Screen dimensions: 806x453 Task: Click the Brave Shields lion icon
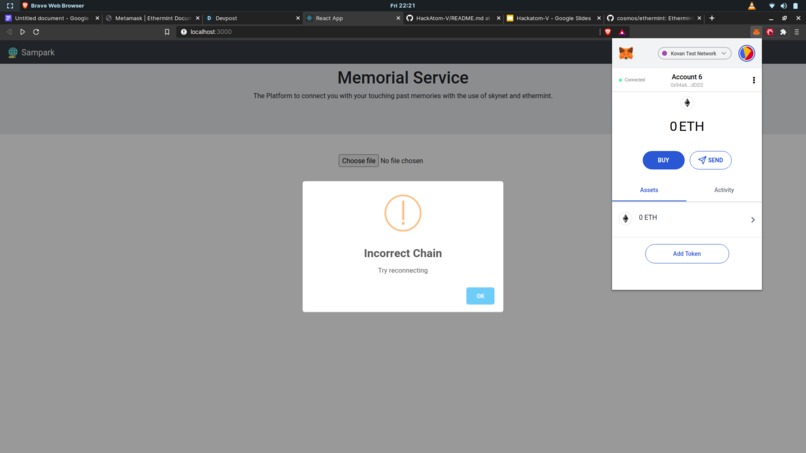coord(608,32)
